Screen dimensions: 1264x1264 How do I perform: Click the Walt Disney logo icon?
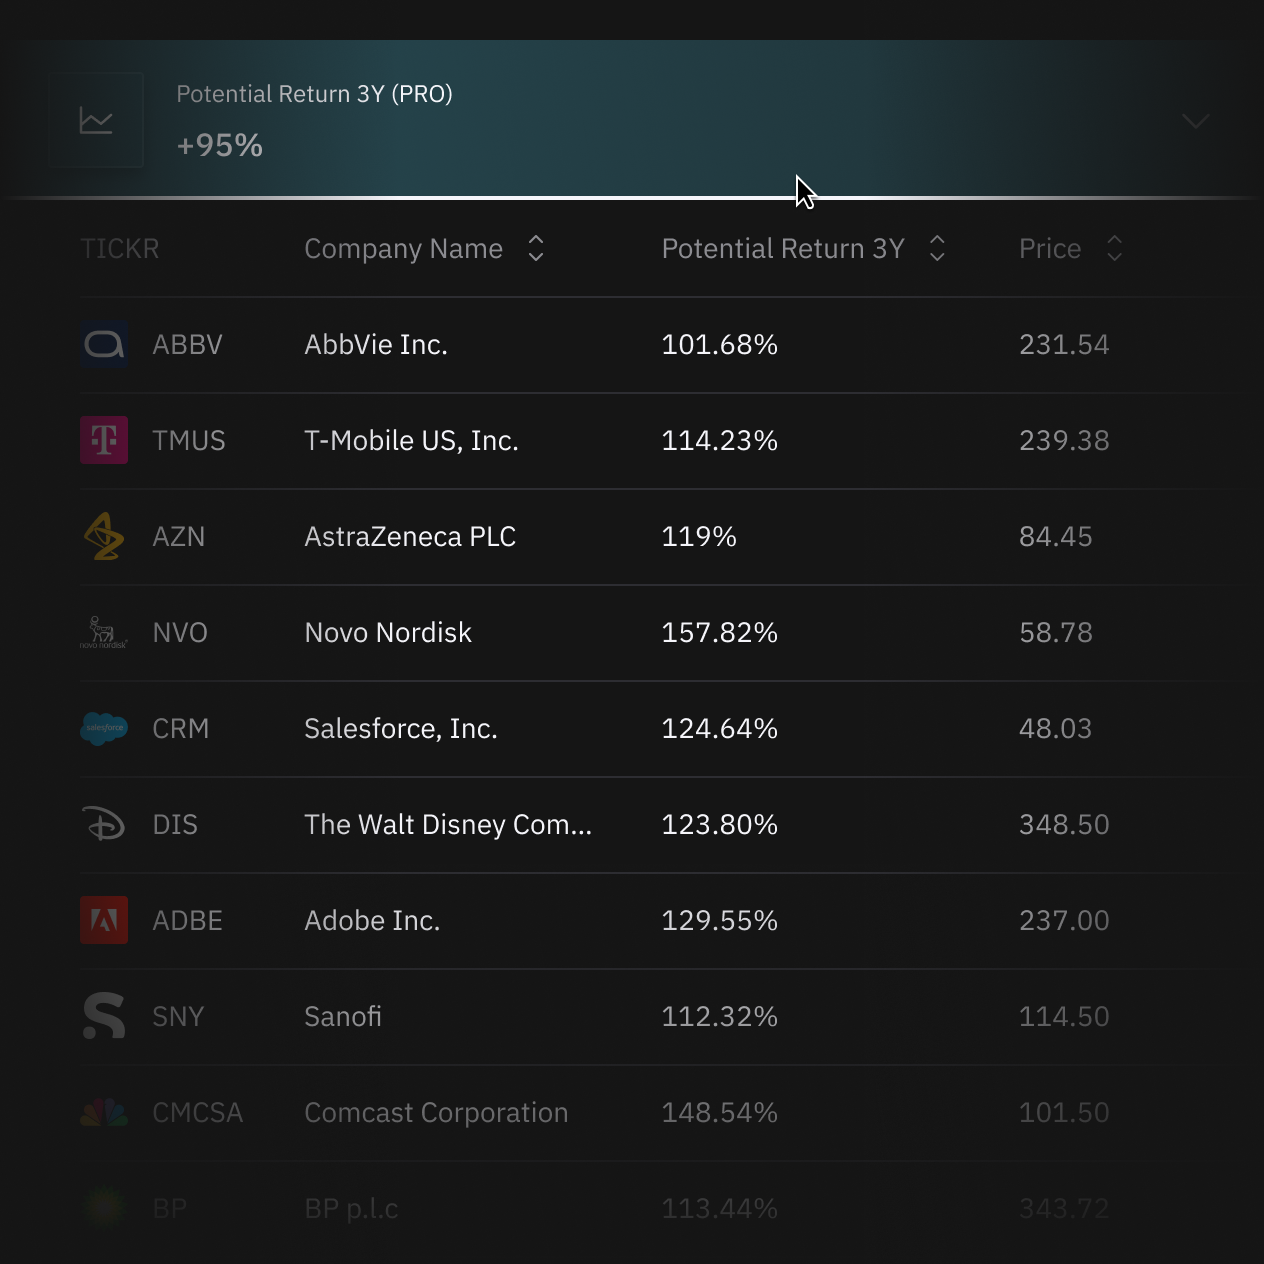(x=103, y=824)
